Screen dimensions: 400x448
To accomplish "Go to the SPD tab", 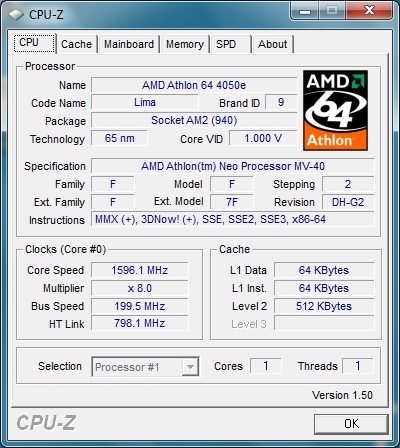I will pyautogui.click(x=230, y=44).
